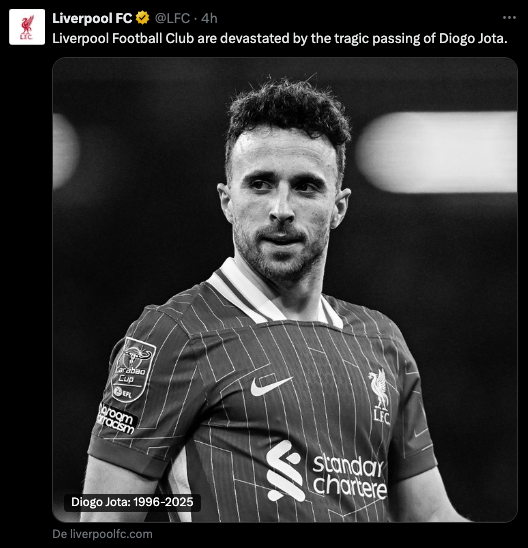Click the large blurred light in photo background
Image resolution: width=528 pixels, height=548 pixels.
[437, 152]
